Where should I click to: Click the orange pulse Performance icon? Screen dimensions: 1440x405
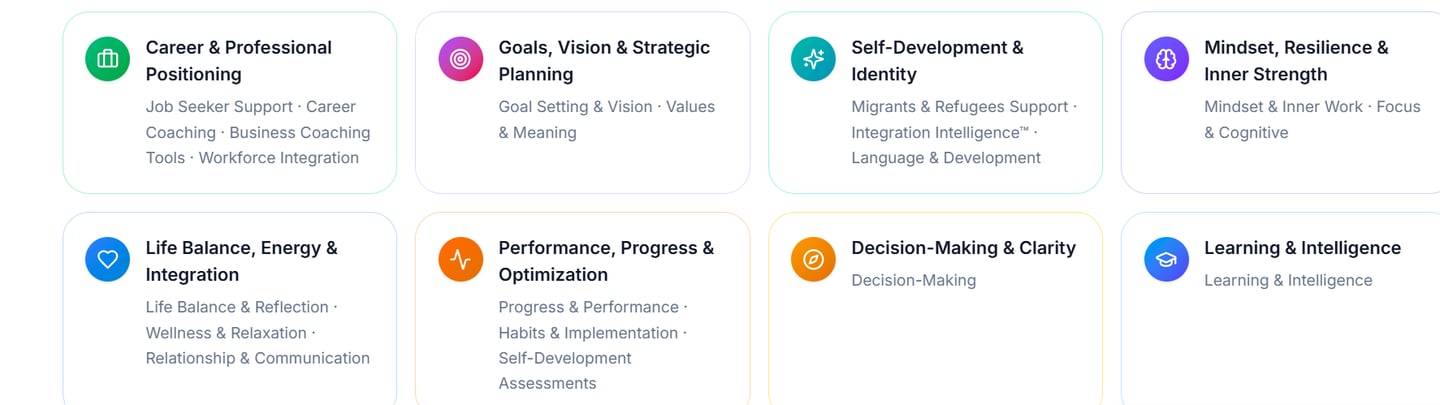pos(460,259)
